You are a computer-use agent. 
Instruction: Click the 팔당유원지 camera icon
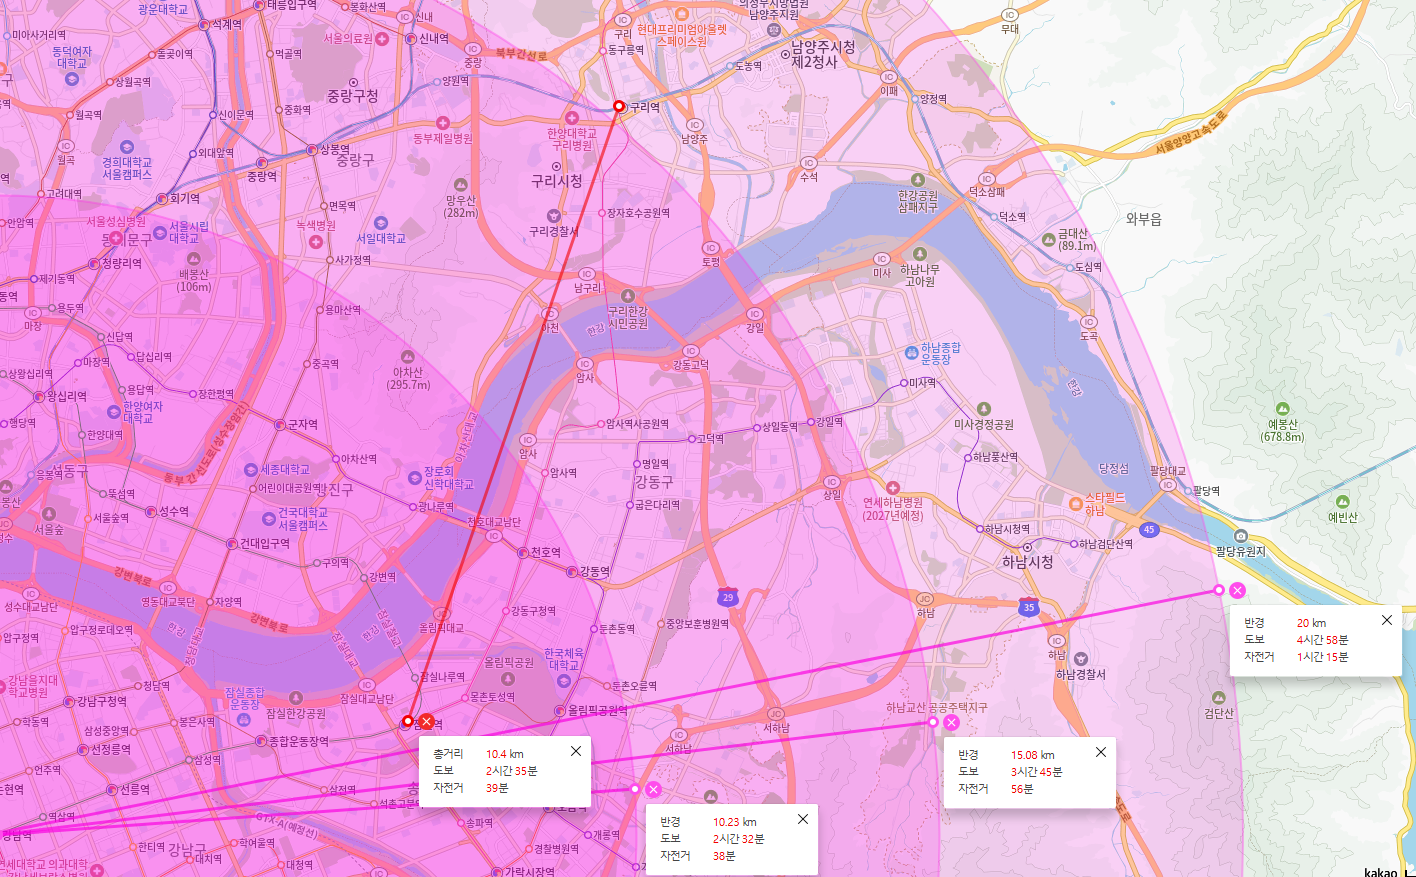tap(1241, 536)
